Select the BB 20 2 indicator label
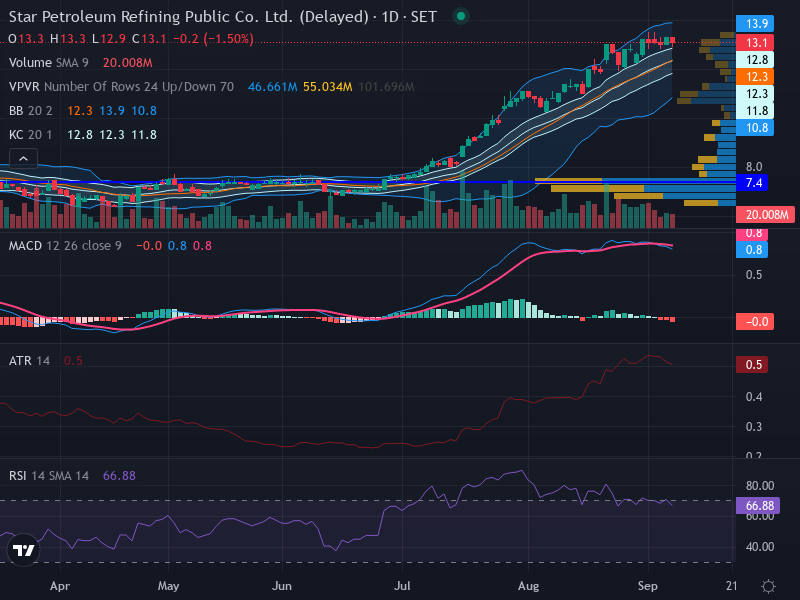The height and width of the screenshot is (600, 800). pyautogui.click(x=31, y=111)
